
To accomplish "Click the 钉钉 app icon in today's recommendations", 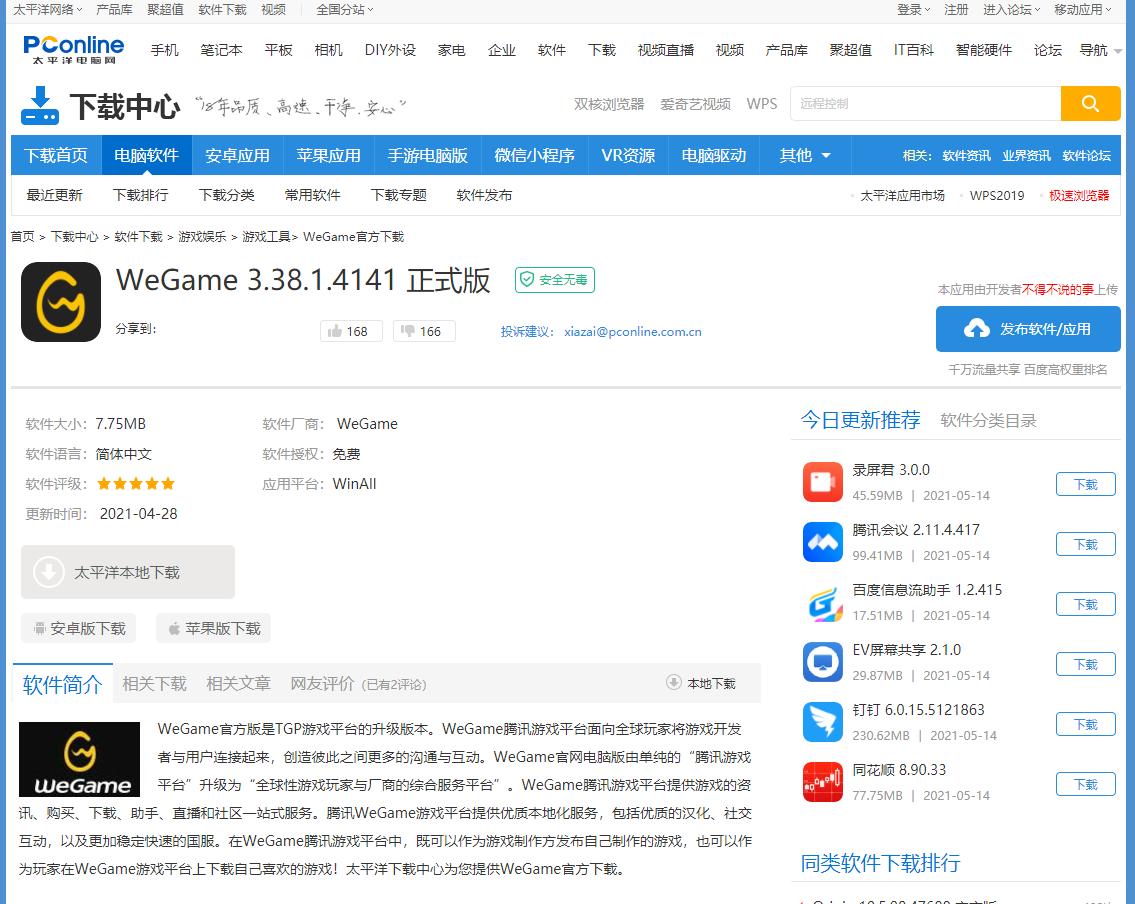I will click(822, 722).
